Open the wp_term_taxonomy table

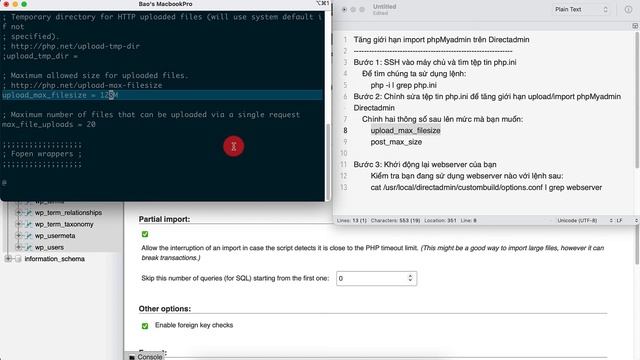(64, 224)
